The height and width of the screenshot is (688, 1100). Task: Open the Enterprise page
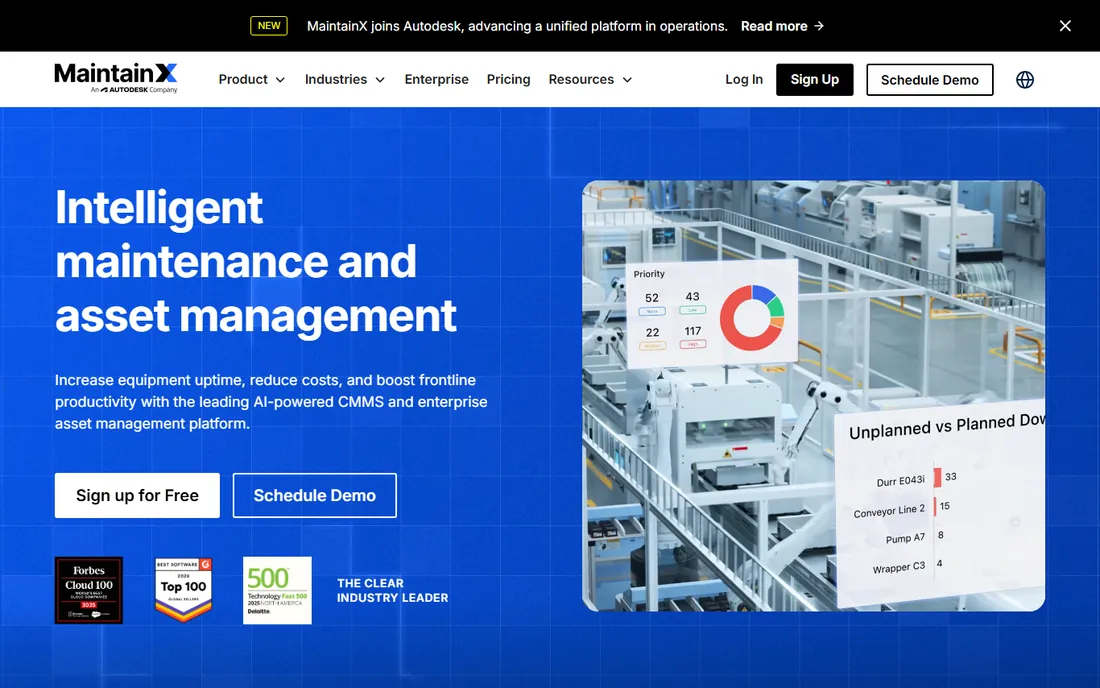(436, 80)
